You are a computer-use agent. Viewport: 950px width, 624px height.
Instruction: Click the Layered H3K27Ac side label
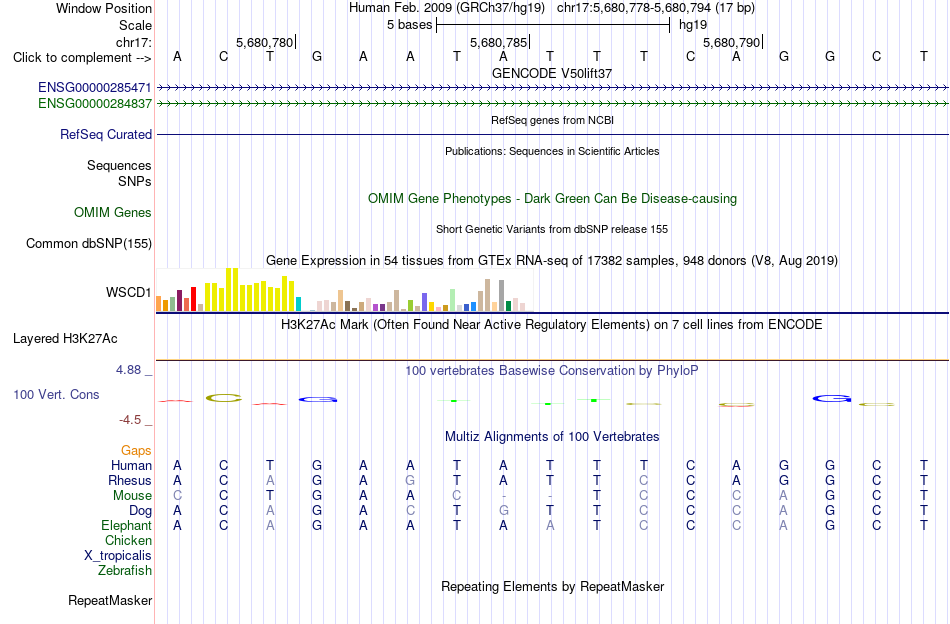[x=65, y=339]
